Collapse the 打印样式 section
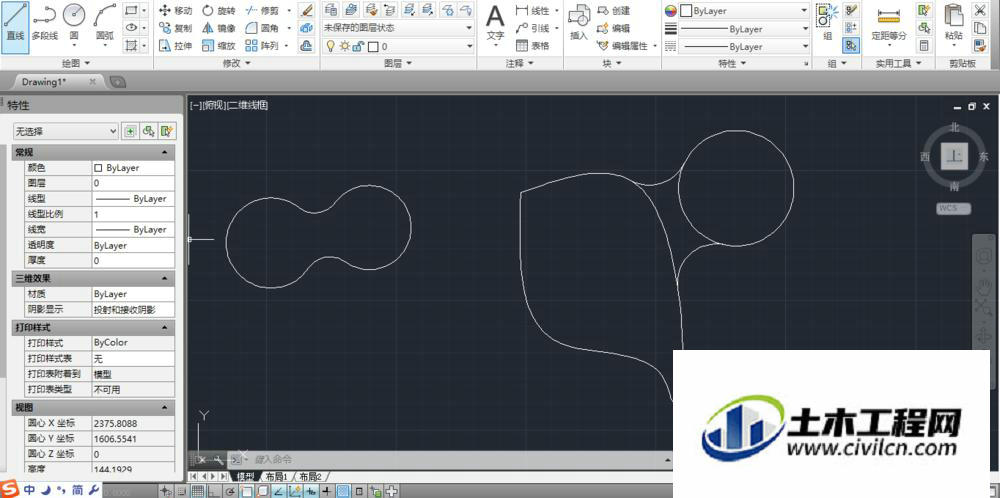Image resolution: width=1000 pixels, height=498 pixels. tap(165, 327)
